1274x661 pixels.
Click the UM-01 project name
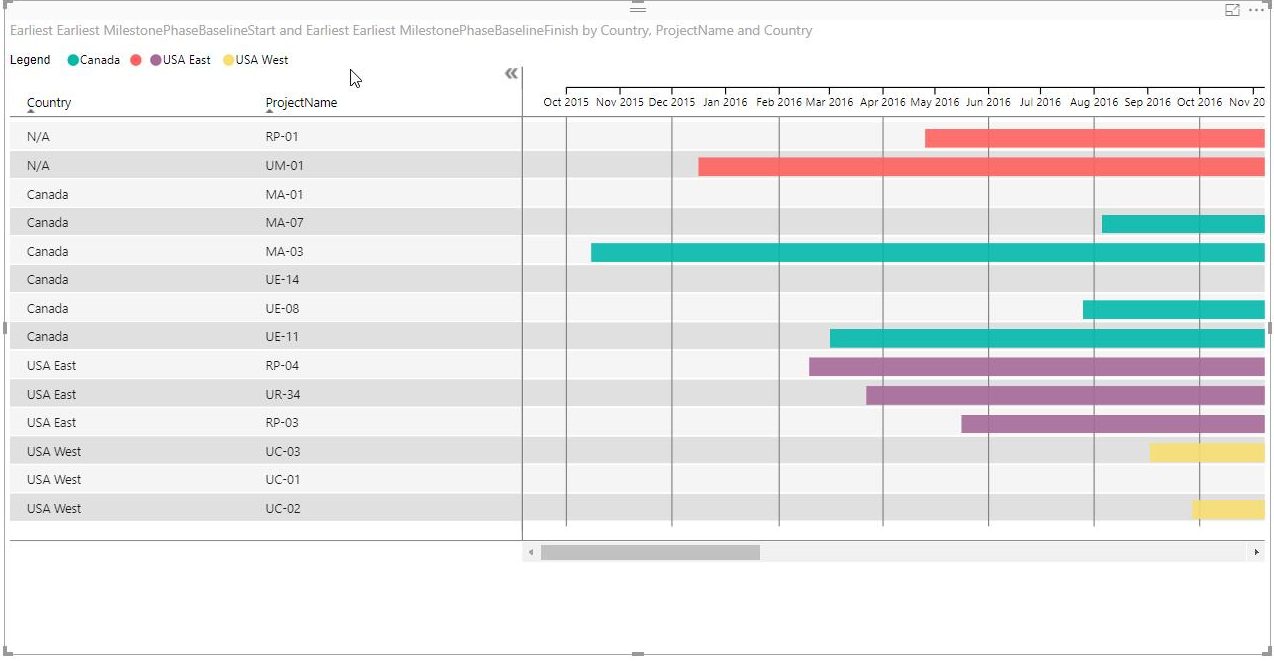coord(284,165)
